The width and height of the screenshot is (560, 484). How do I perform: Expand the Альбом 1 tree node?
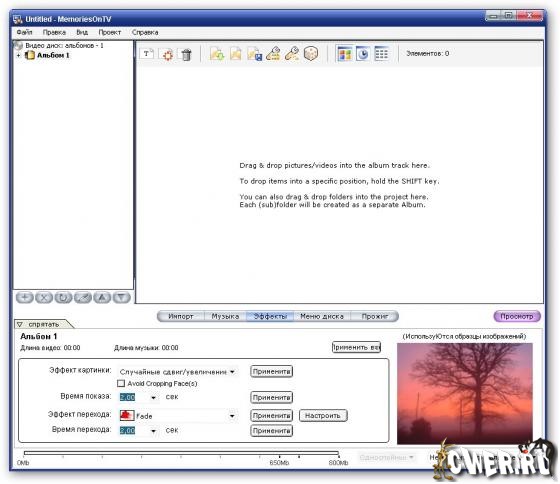point(19,55)
